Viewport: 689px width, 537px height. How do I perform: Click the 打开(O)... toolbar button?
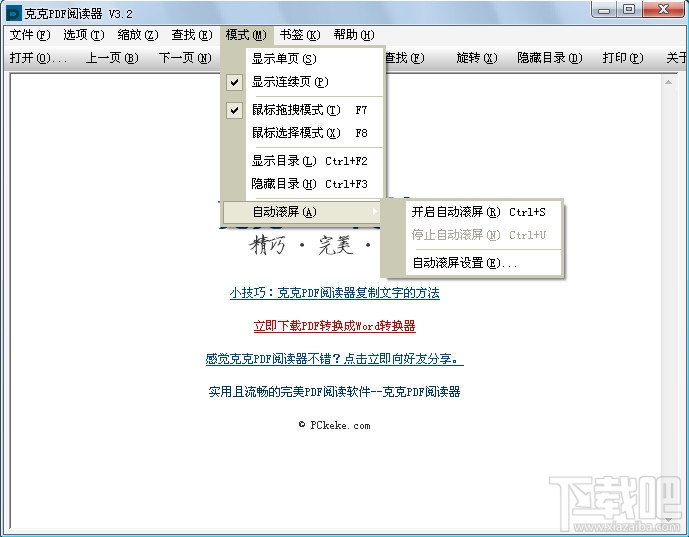pos(39,58)
